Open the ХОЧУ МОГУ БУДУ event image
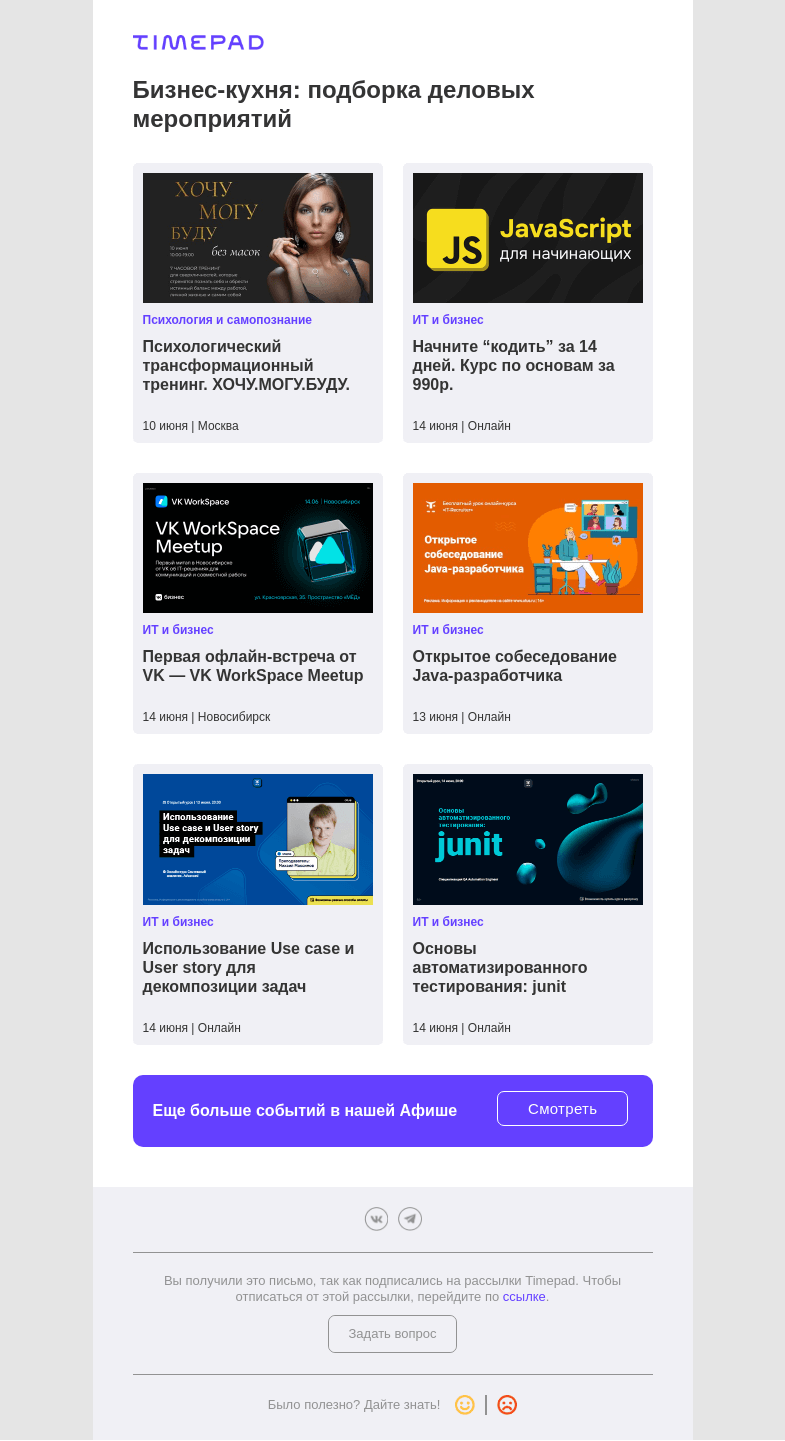Image resolution: width=785 pixels, height=1441 pixels. (x=258, y=238)
